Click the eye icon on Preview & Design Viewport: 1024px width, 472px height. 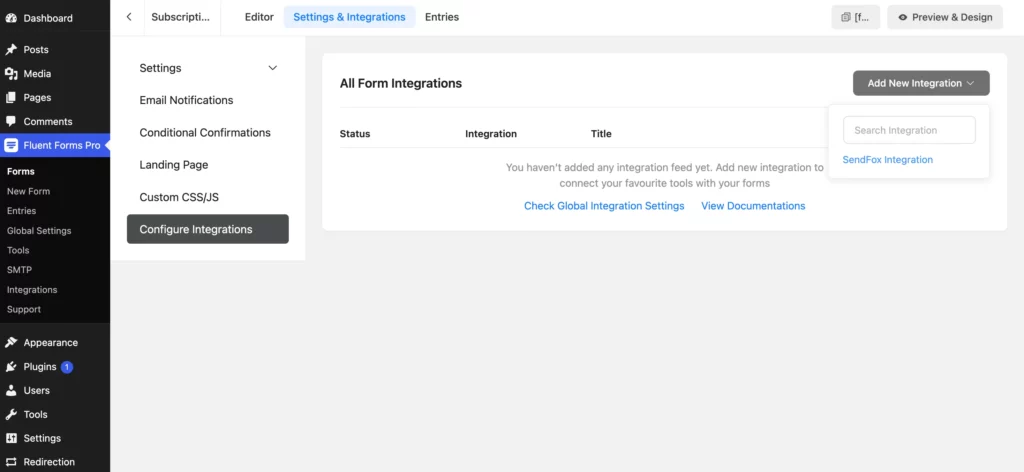click(903, 18)
